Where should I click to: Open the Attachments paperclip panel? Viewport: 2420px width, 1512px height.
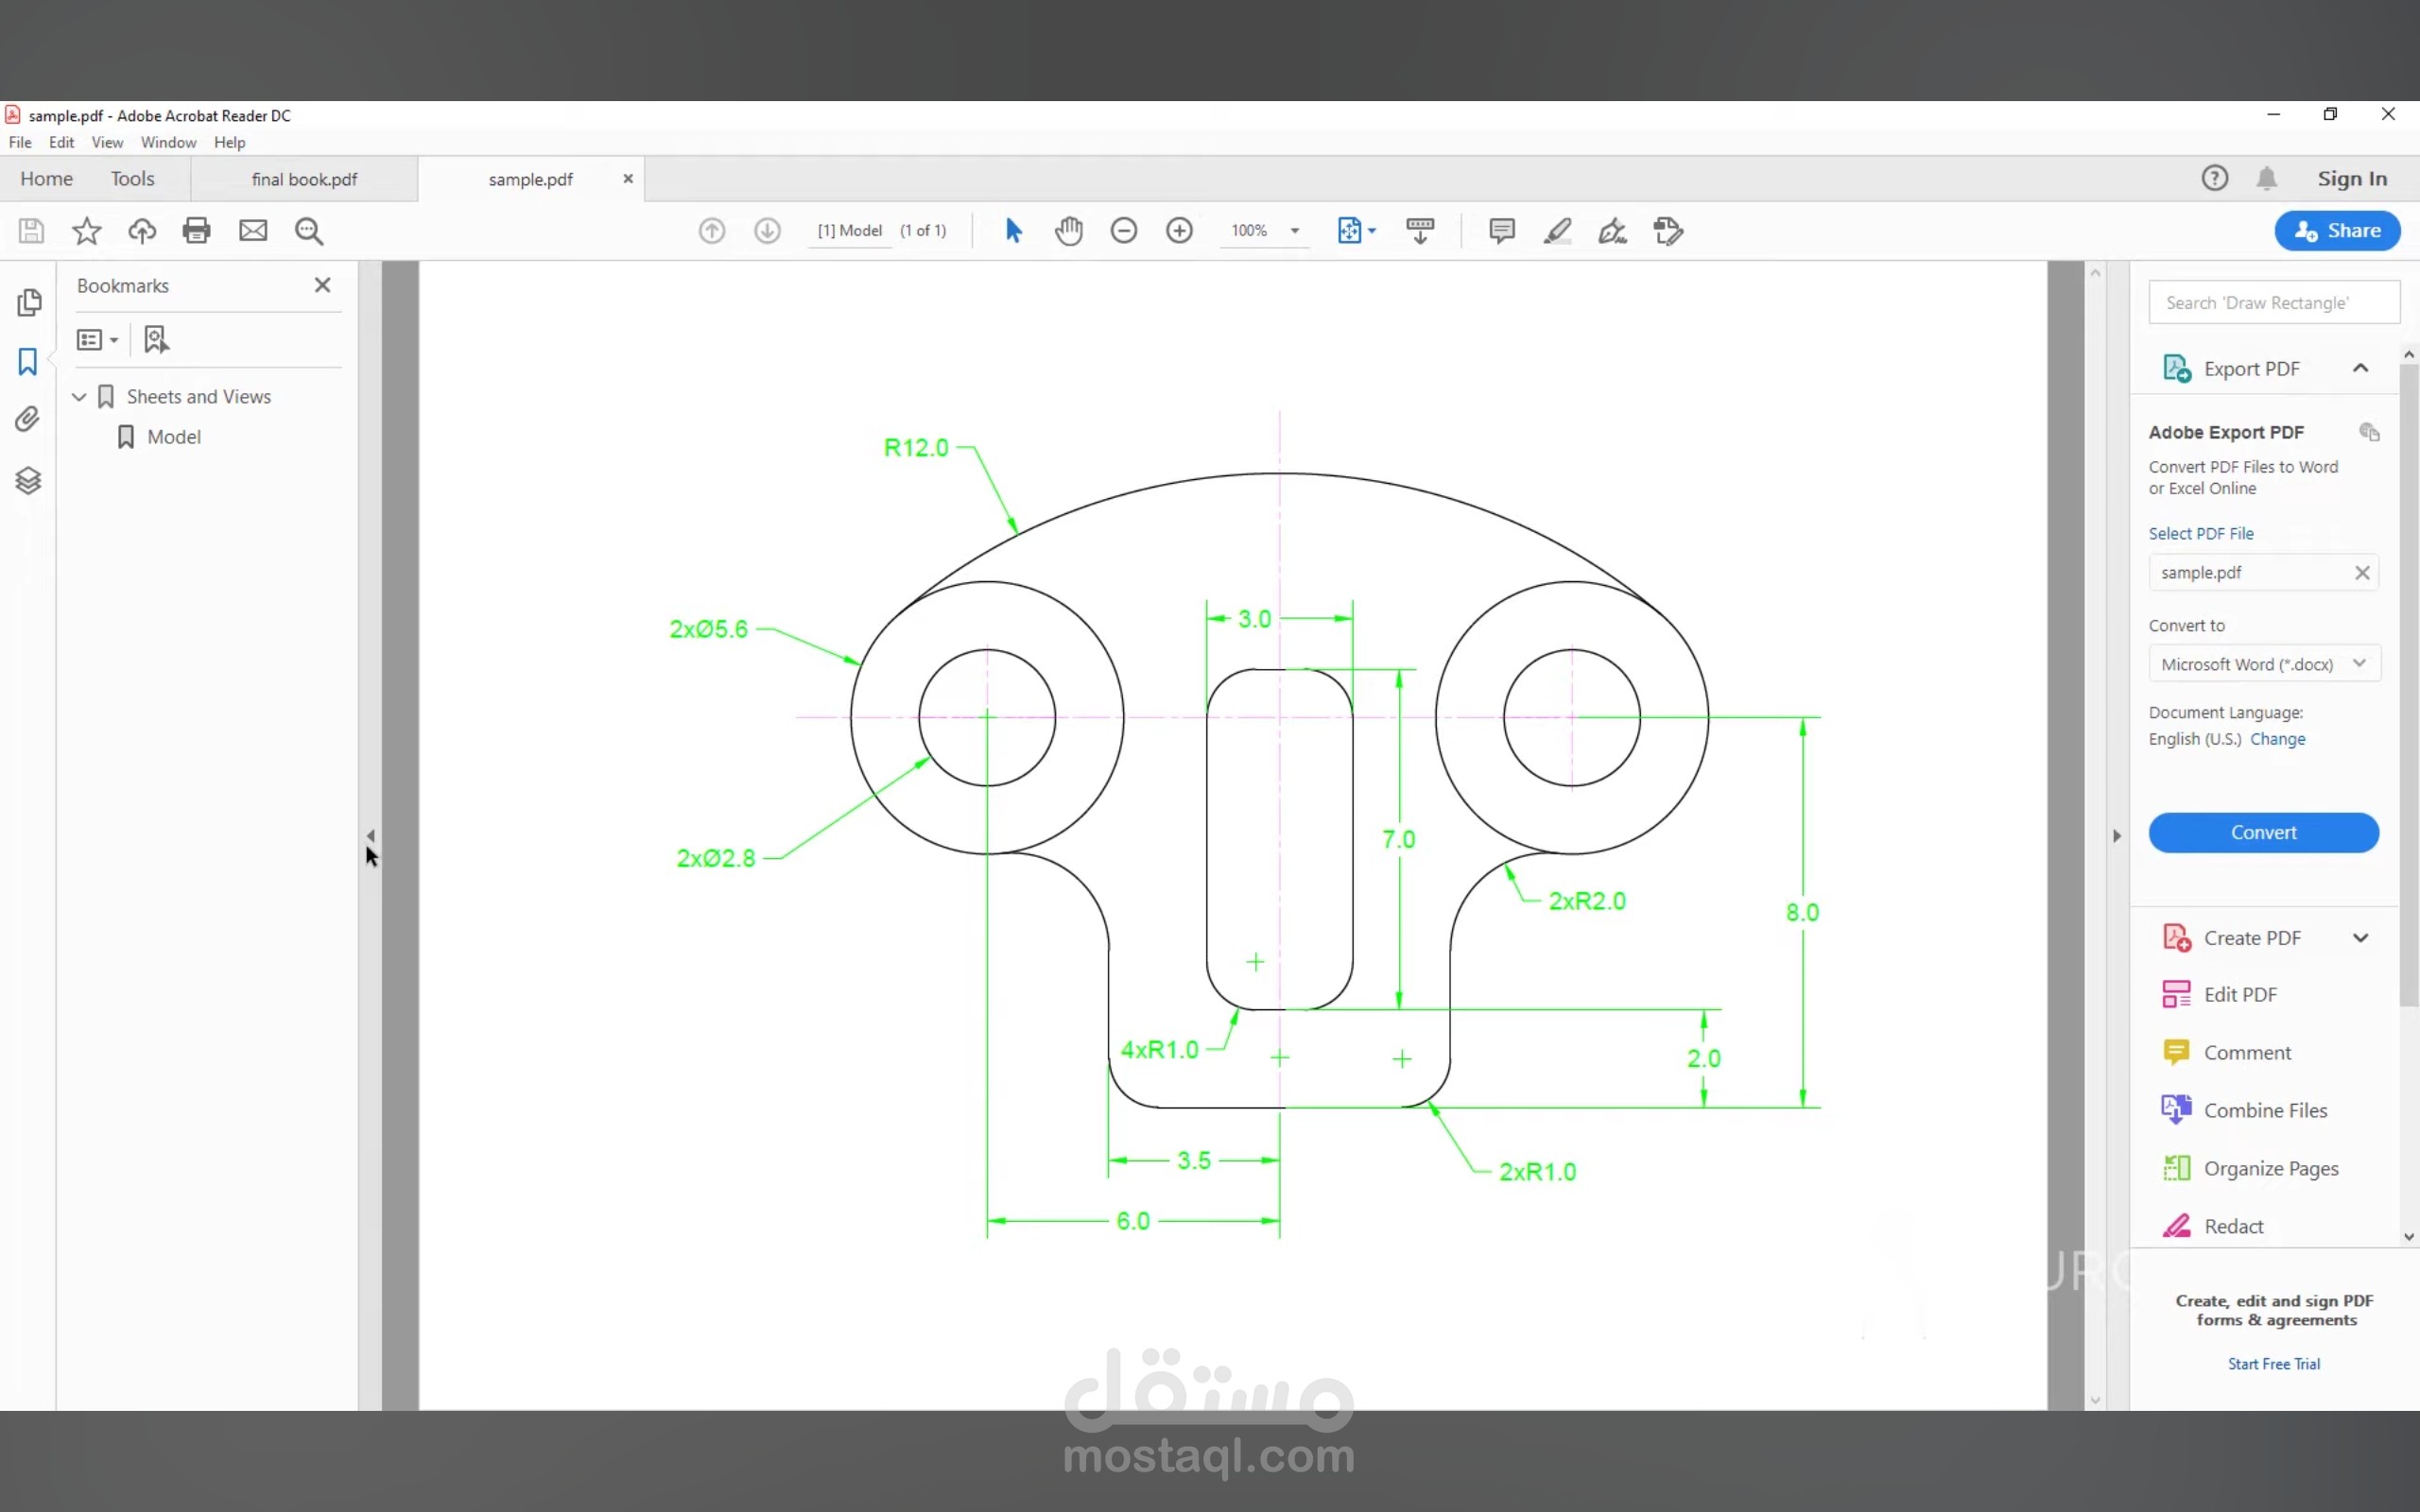point(28,419)
